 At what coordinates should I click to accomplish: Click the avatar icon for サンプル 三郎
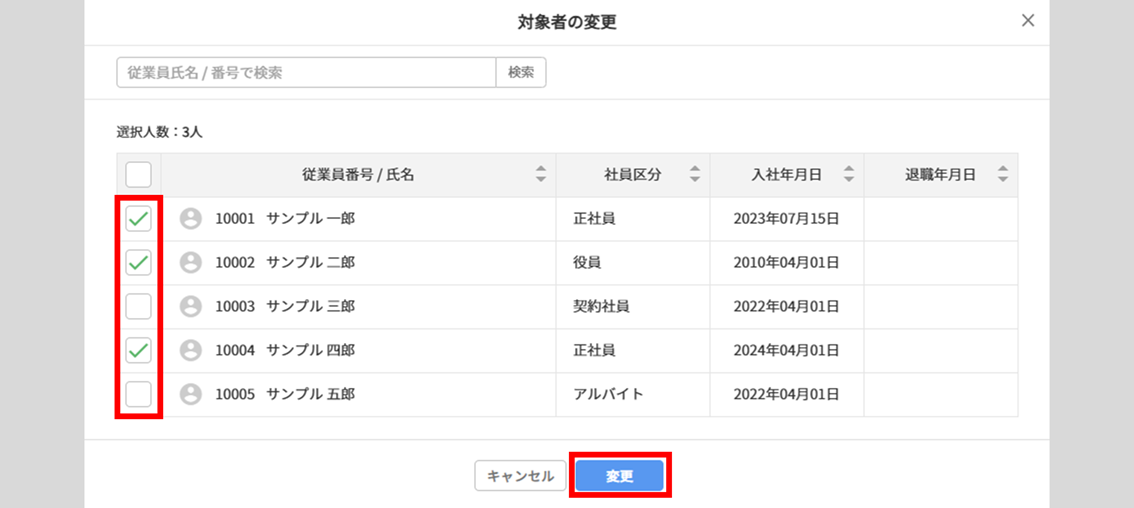tap(190, 306)
